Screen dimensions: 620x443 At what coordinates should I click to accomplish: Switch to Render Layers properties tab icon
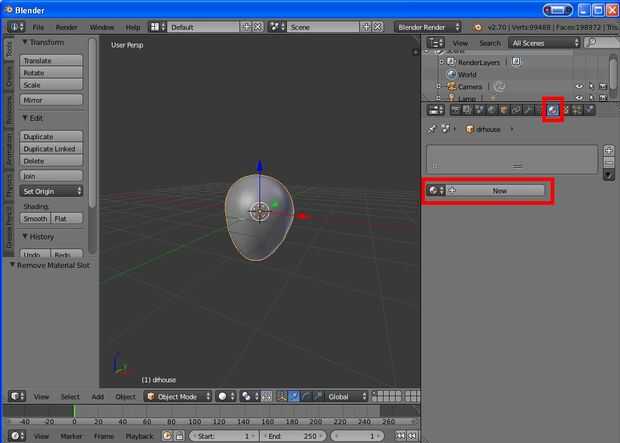[x=467, y=110]
